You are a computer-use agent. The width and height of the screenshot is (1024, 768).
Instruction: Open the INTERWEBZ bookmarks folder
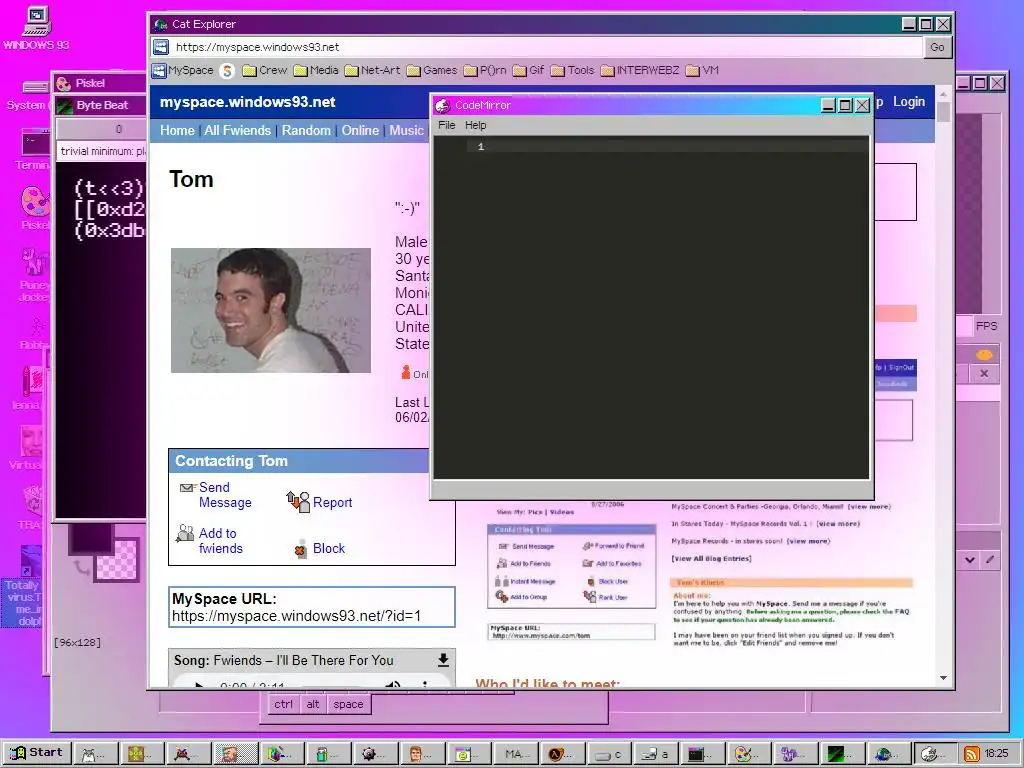(x=640, y=71)
